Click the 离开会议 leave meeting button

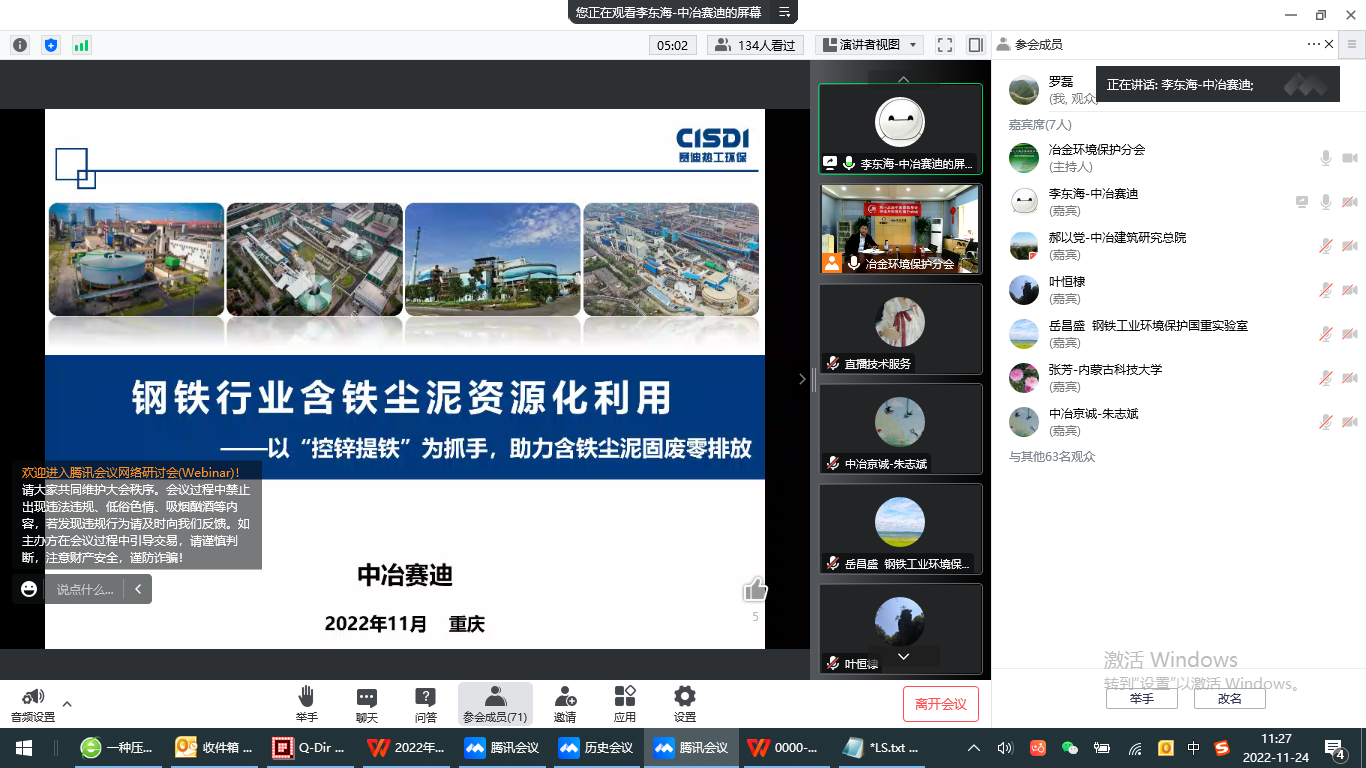tap(940, 704)
